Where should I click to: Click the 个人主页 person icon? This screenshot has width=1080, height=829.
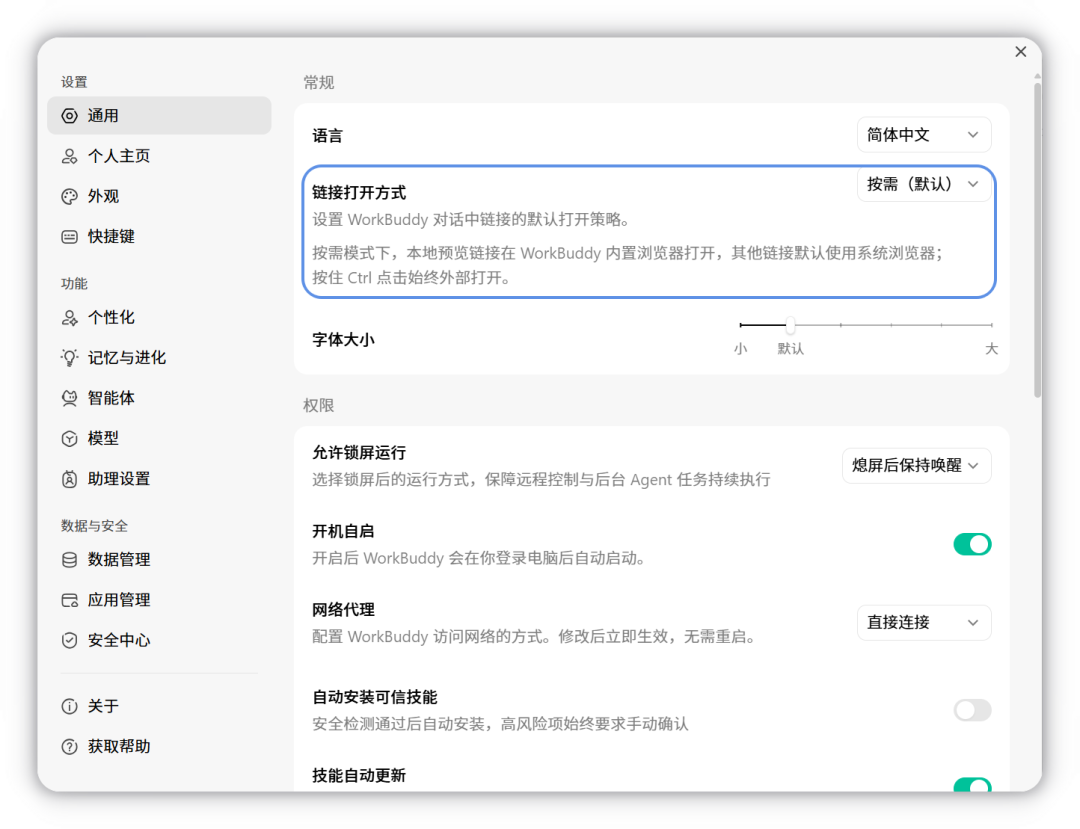70,156
